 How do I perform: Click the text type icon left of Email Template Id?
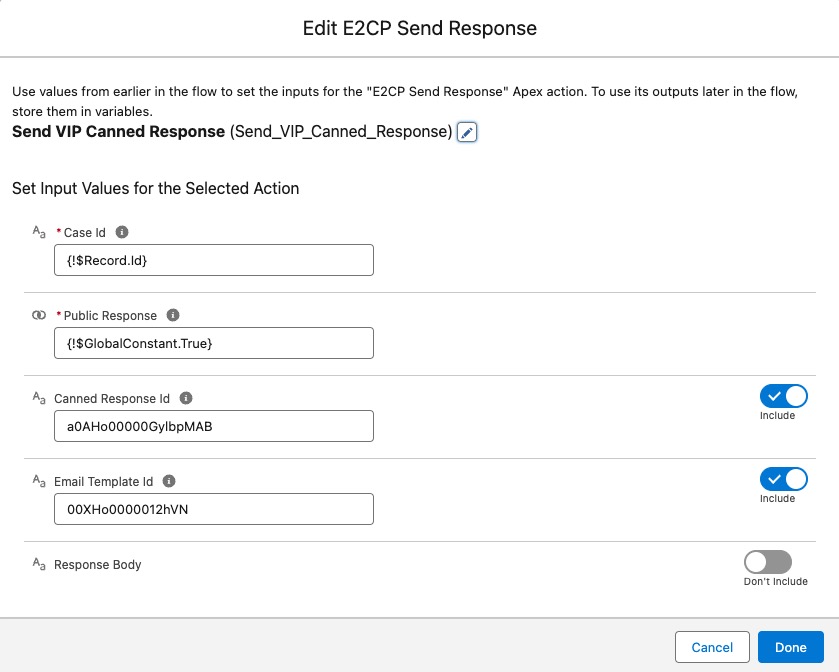pos(39,481)
